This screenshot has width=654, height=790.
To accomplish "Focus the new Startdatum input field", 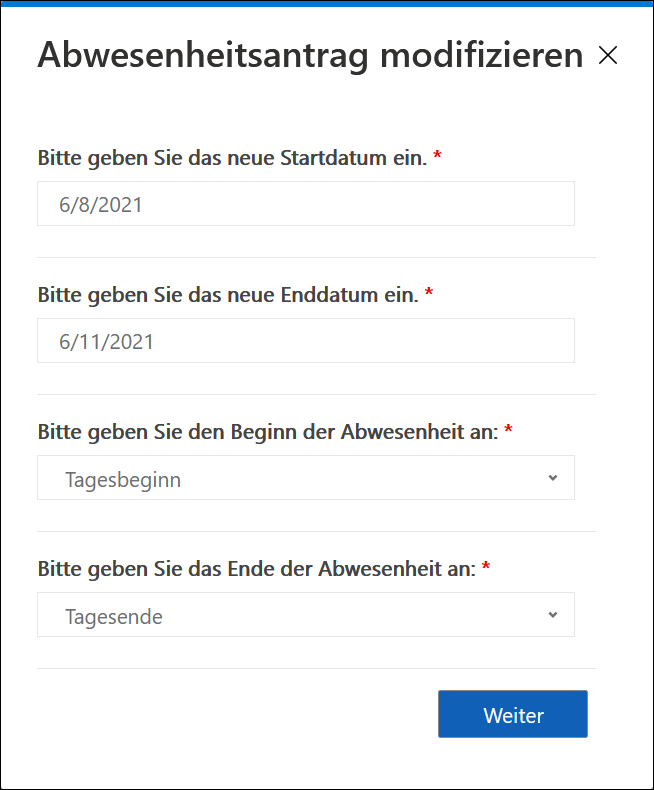I will pyautogui.click(x=306, y=204).
